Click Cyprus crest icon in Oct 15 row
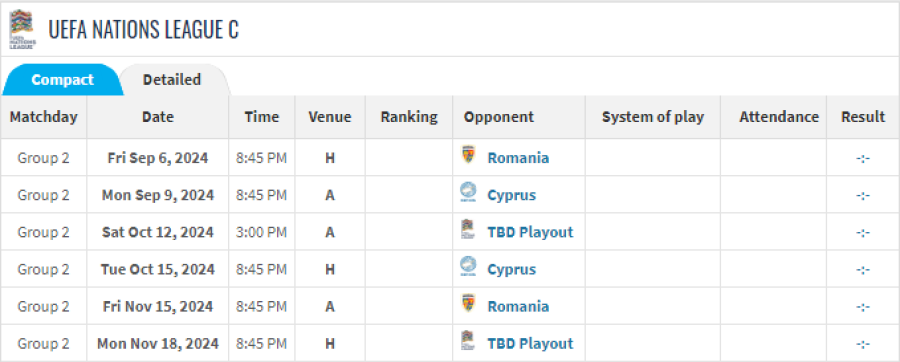Viewport: 900px width, 362px height. pyautogui.click(x=468, y=267)
